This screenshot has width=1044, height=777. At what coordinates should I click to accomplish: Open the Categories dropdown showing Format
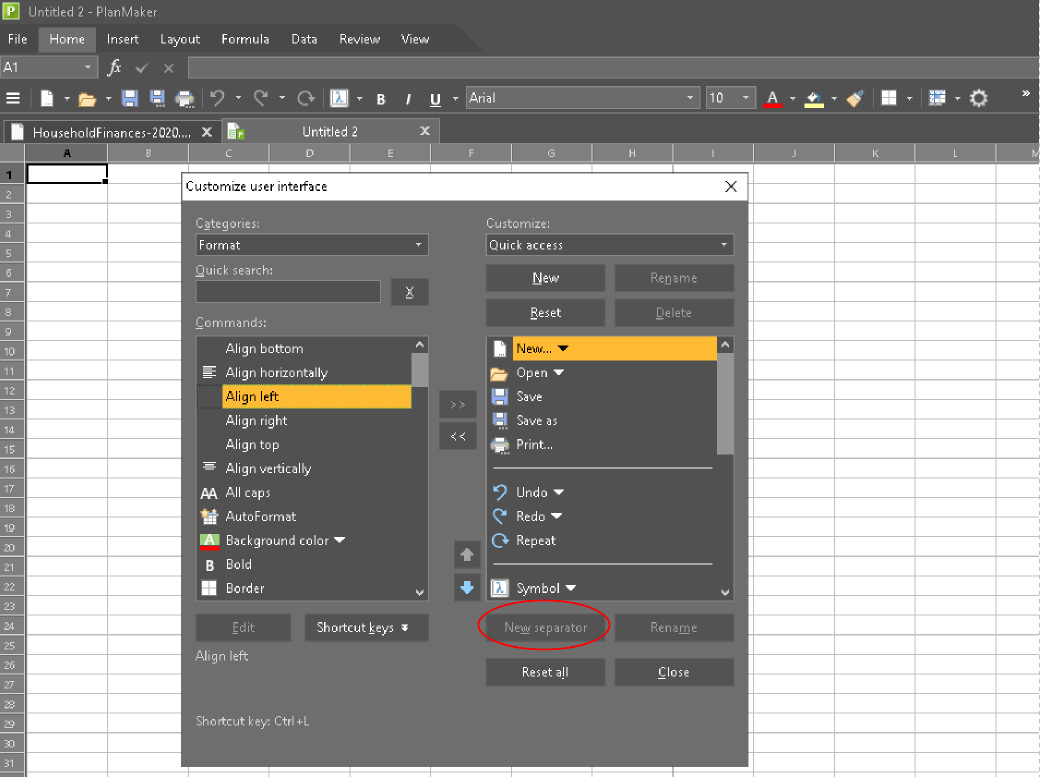[x=311, y=245]
